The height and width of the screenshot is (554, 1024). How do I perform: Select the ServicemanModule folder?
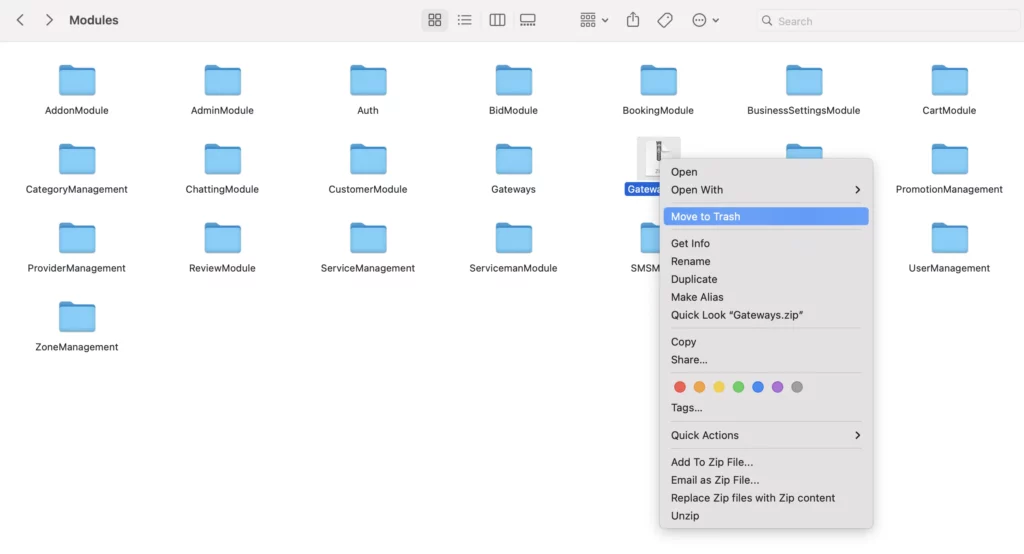pyautogui.click(x=514, y=238)
